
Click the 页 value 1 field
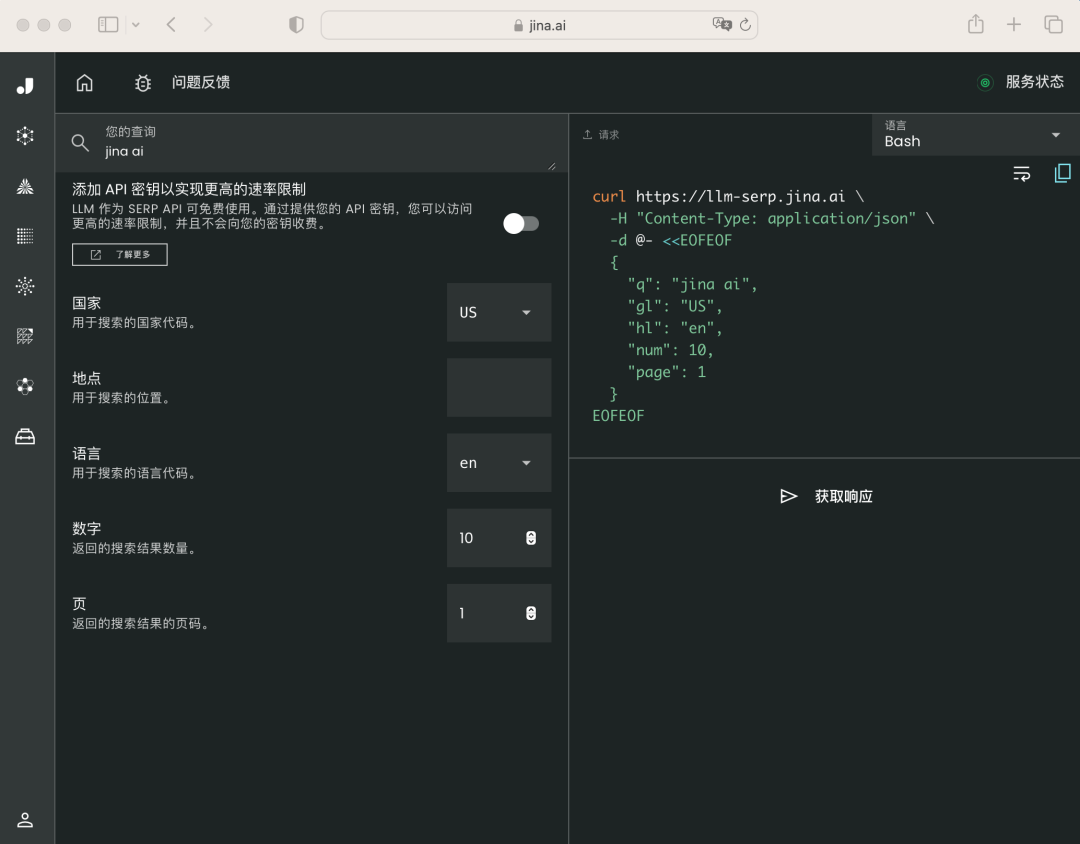point(499,613)
